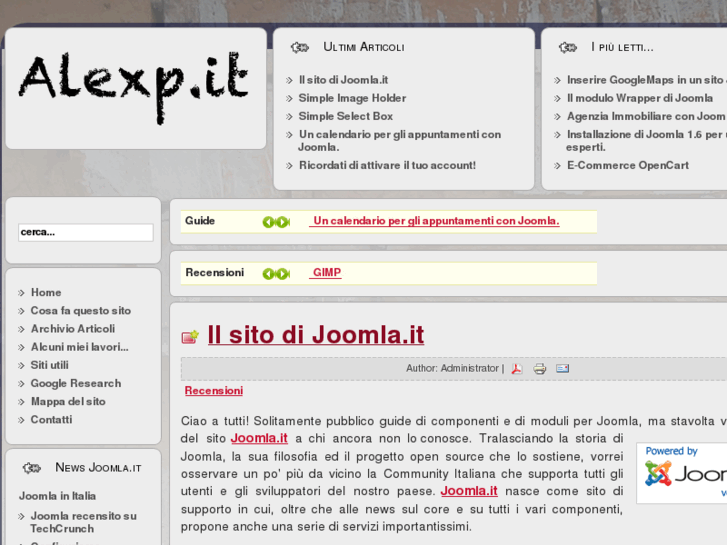Click the Alexp.it site logo
Viewport: 727px width, 545px height.
tap(134, 88)
